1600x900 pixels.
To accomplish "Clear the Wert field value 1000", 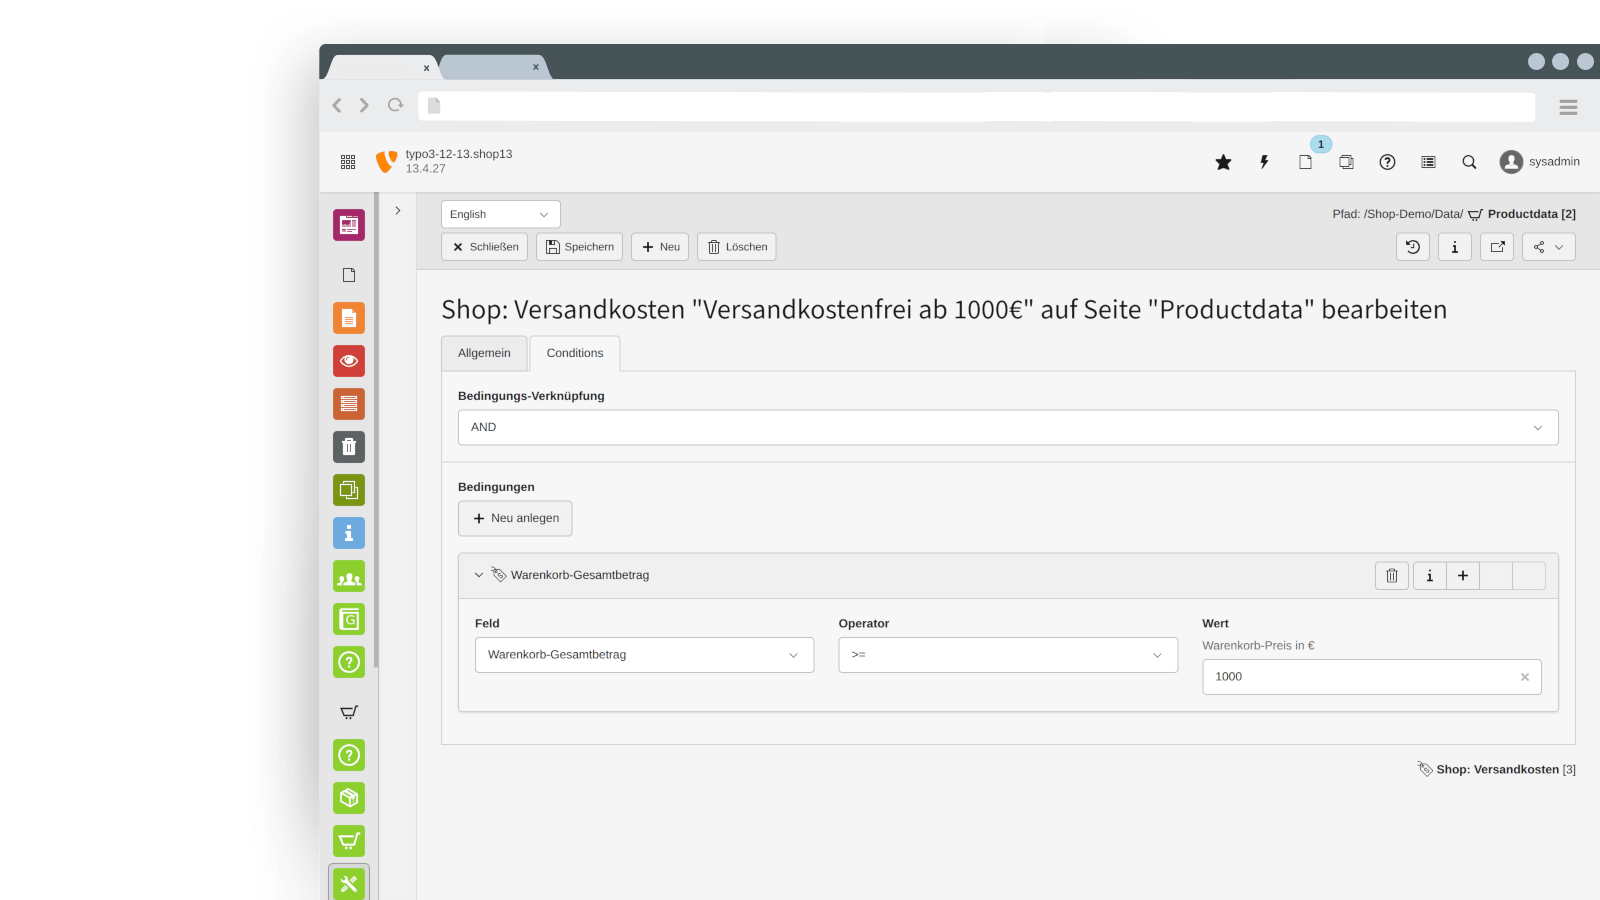I will (x=1525, y=677).
